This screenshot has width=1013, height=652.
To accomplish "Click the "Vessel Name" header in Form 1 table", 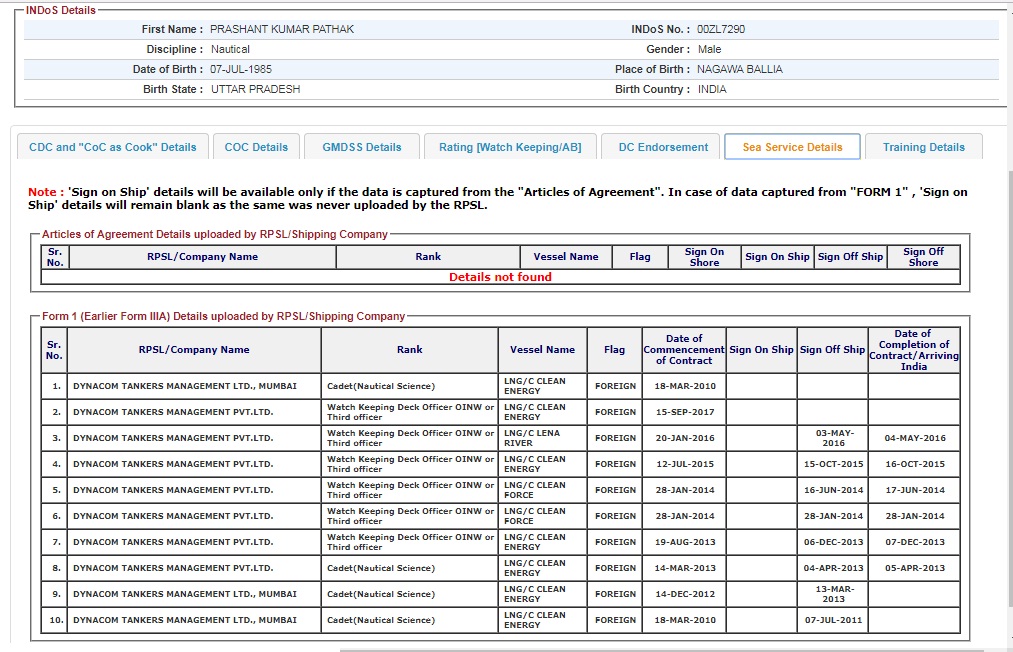I will [542, 350].
